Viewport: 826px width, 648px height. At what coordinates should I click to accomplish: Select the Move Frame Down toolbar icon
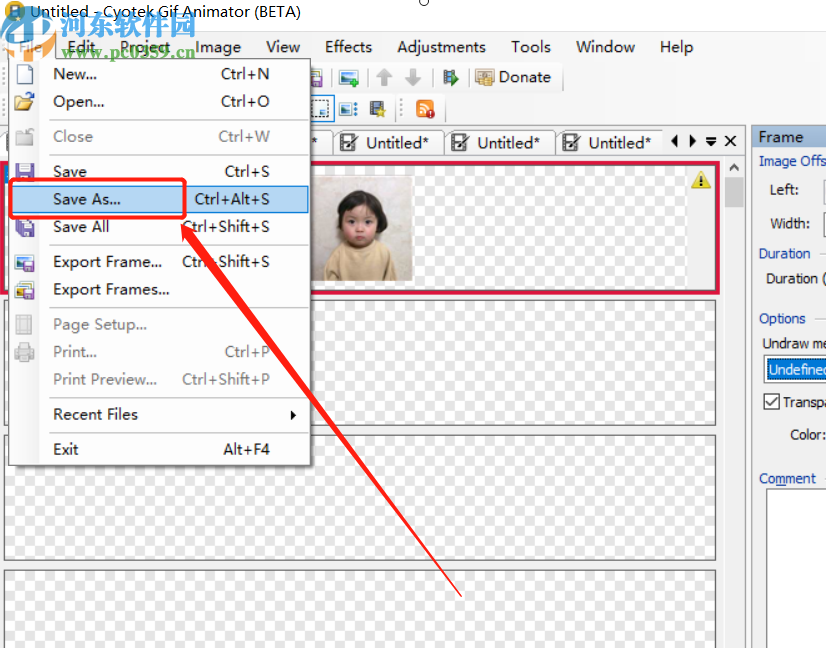coord(414,77)
